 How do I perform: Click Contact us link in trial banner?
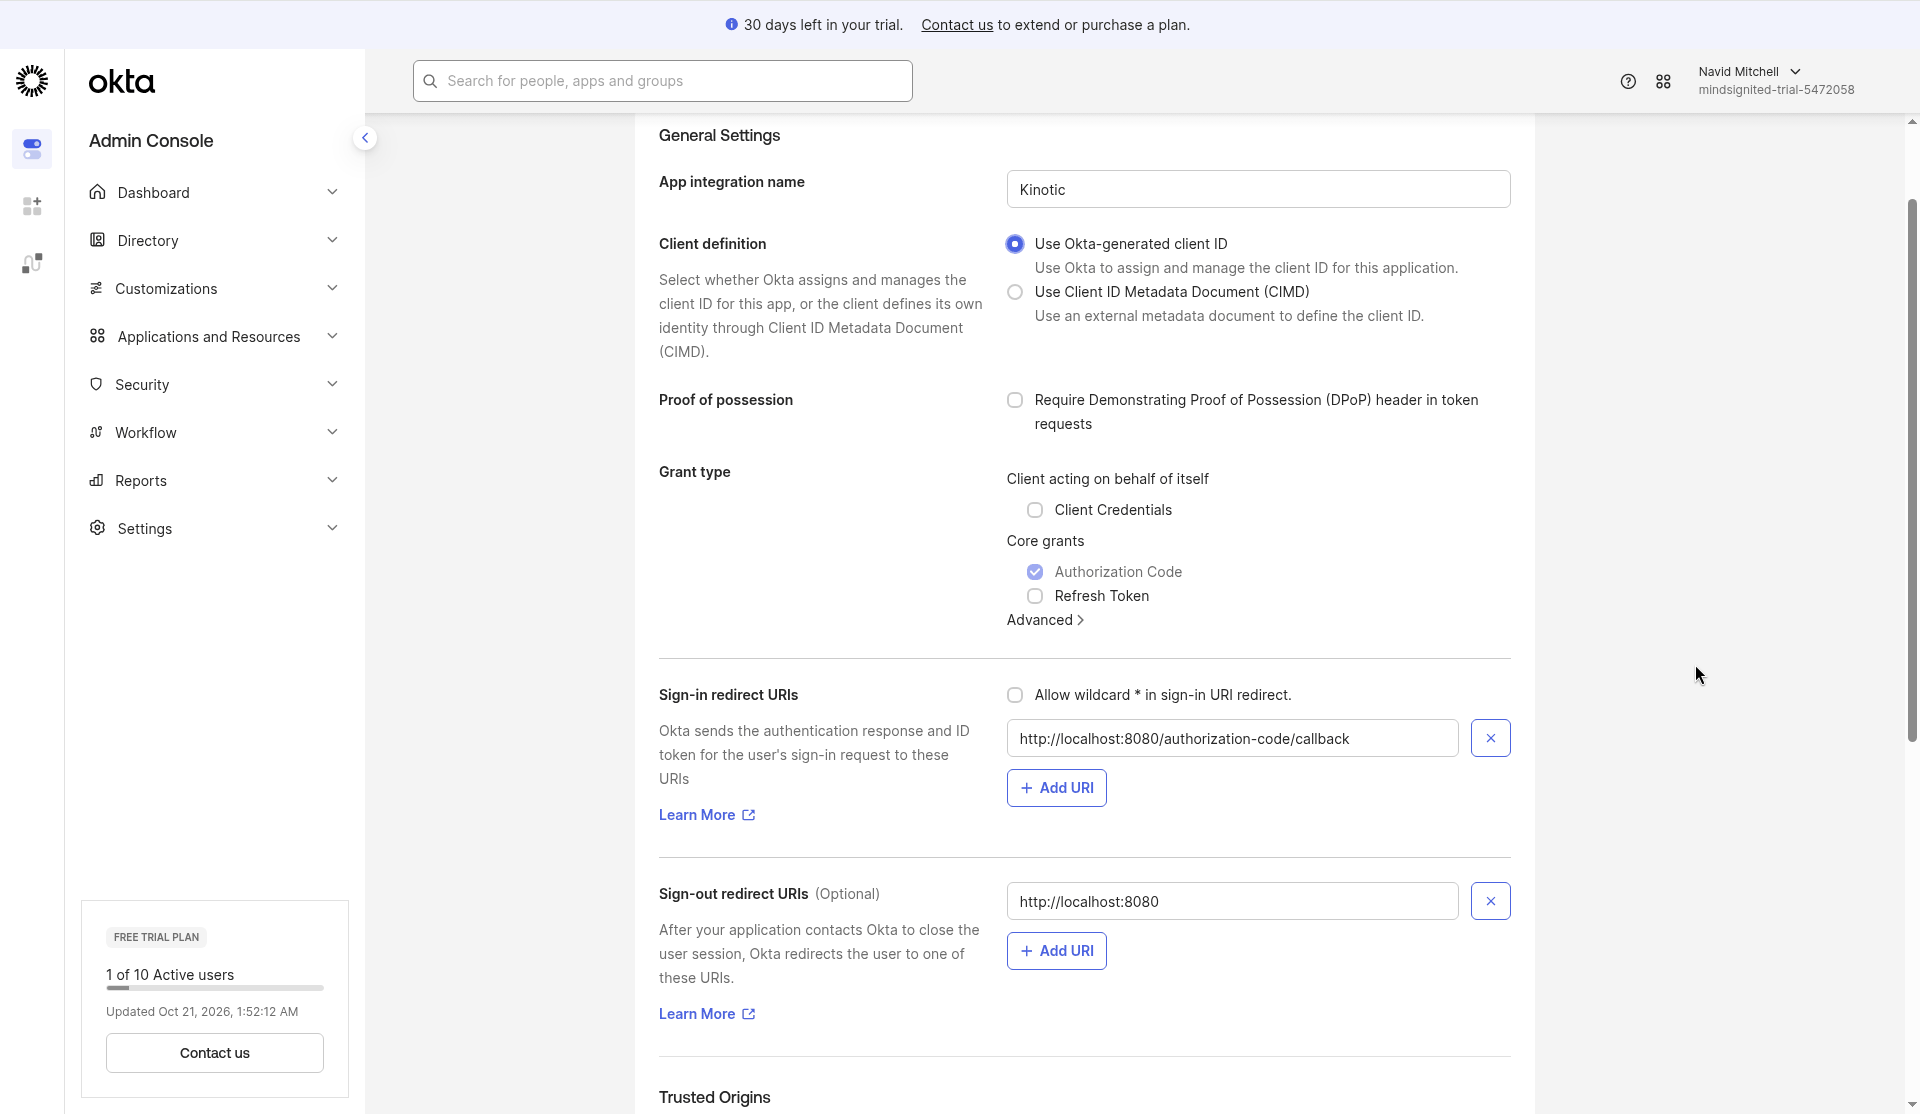point(956,25)
